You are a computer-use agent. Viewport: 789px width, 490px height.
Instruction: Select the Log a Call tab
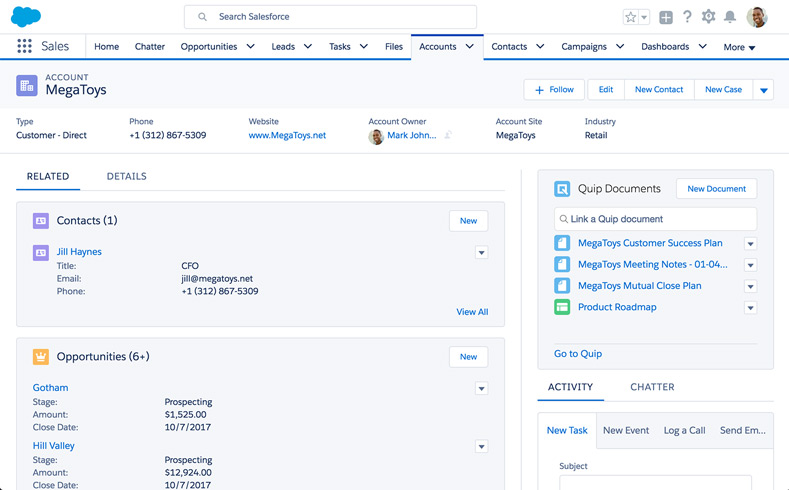click(x=684, y=430)
